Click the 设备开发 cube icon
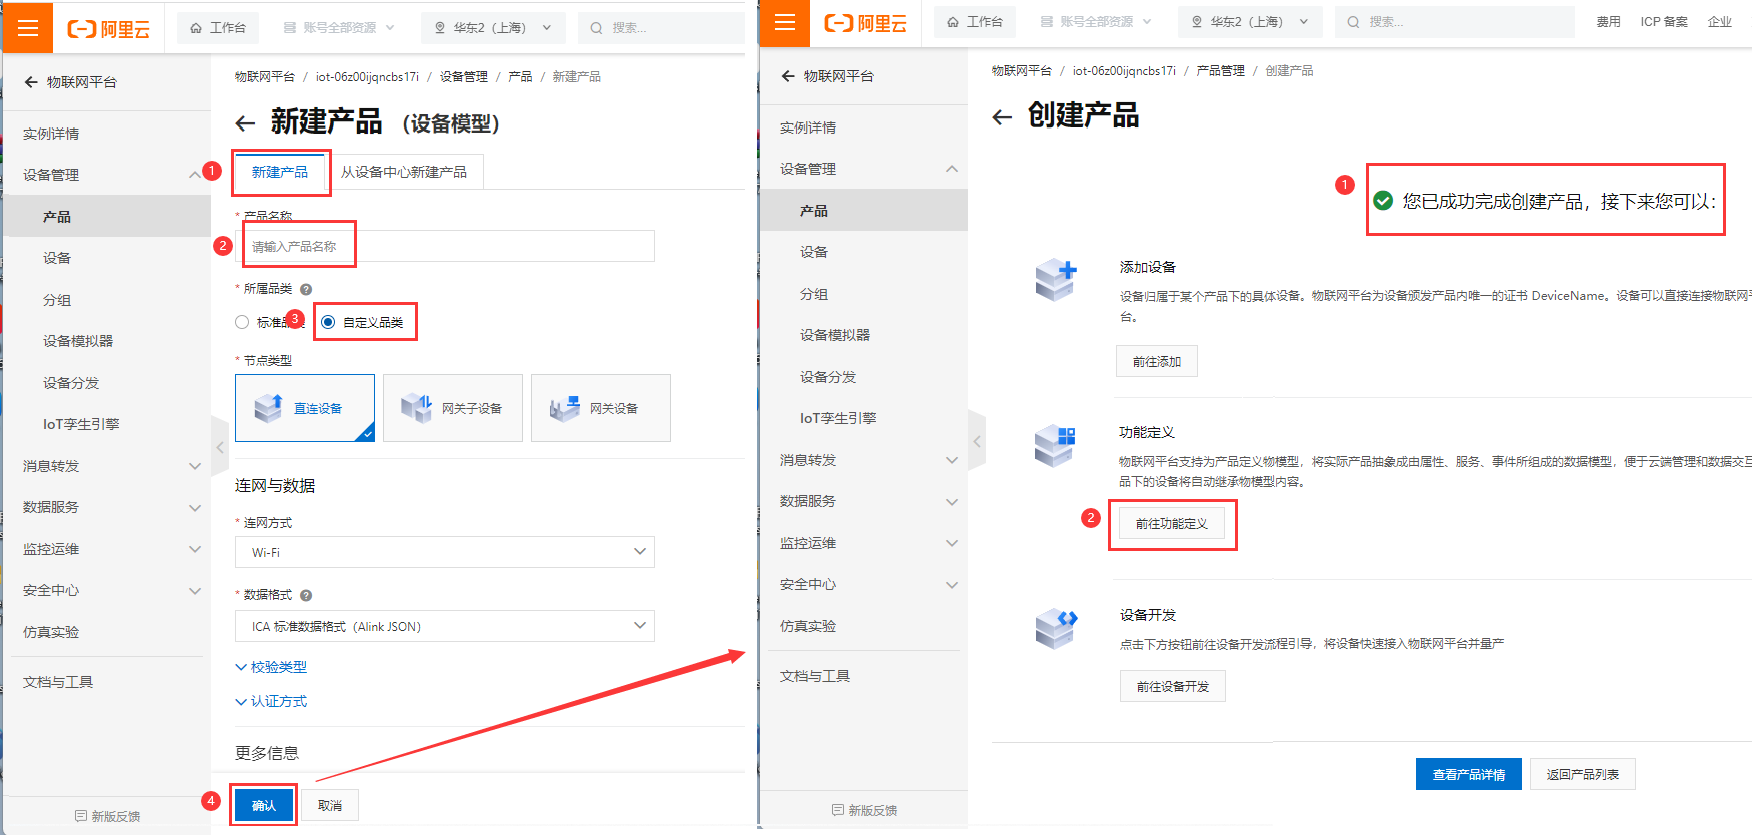This screenshot has height=835, width=1752. (1055, 629)
